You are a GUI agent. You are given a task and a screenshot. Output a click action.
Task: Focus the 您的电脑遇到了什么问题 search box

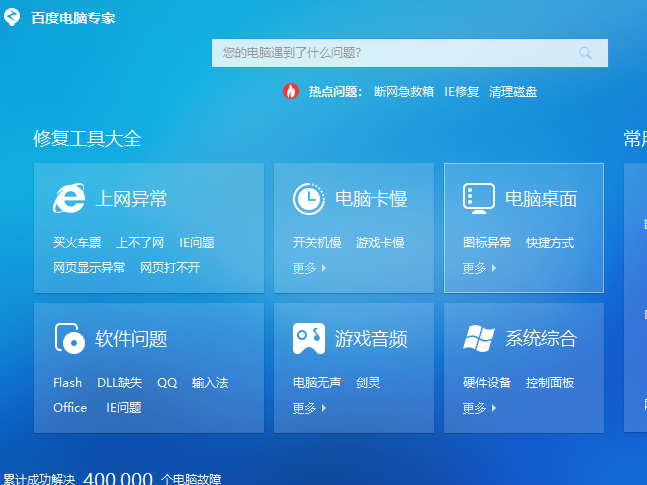click(x=410, y=53)
